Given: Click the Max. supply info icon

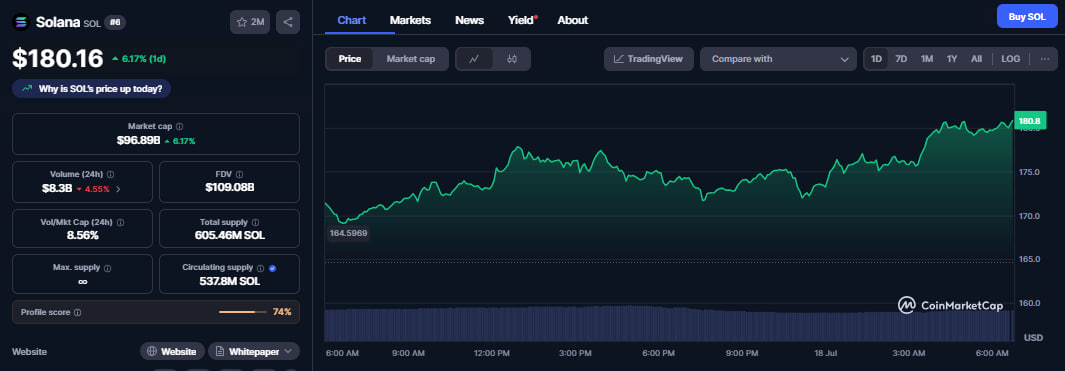Looking at the screenshot, I should click(x=107, y=268).
